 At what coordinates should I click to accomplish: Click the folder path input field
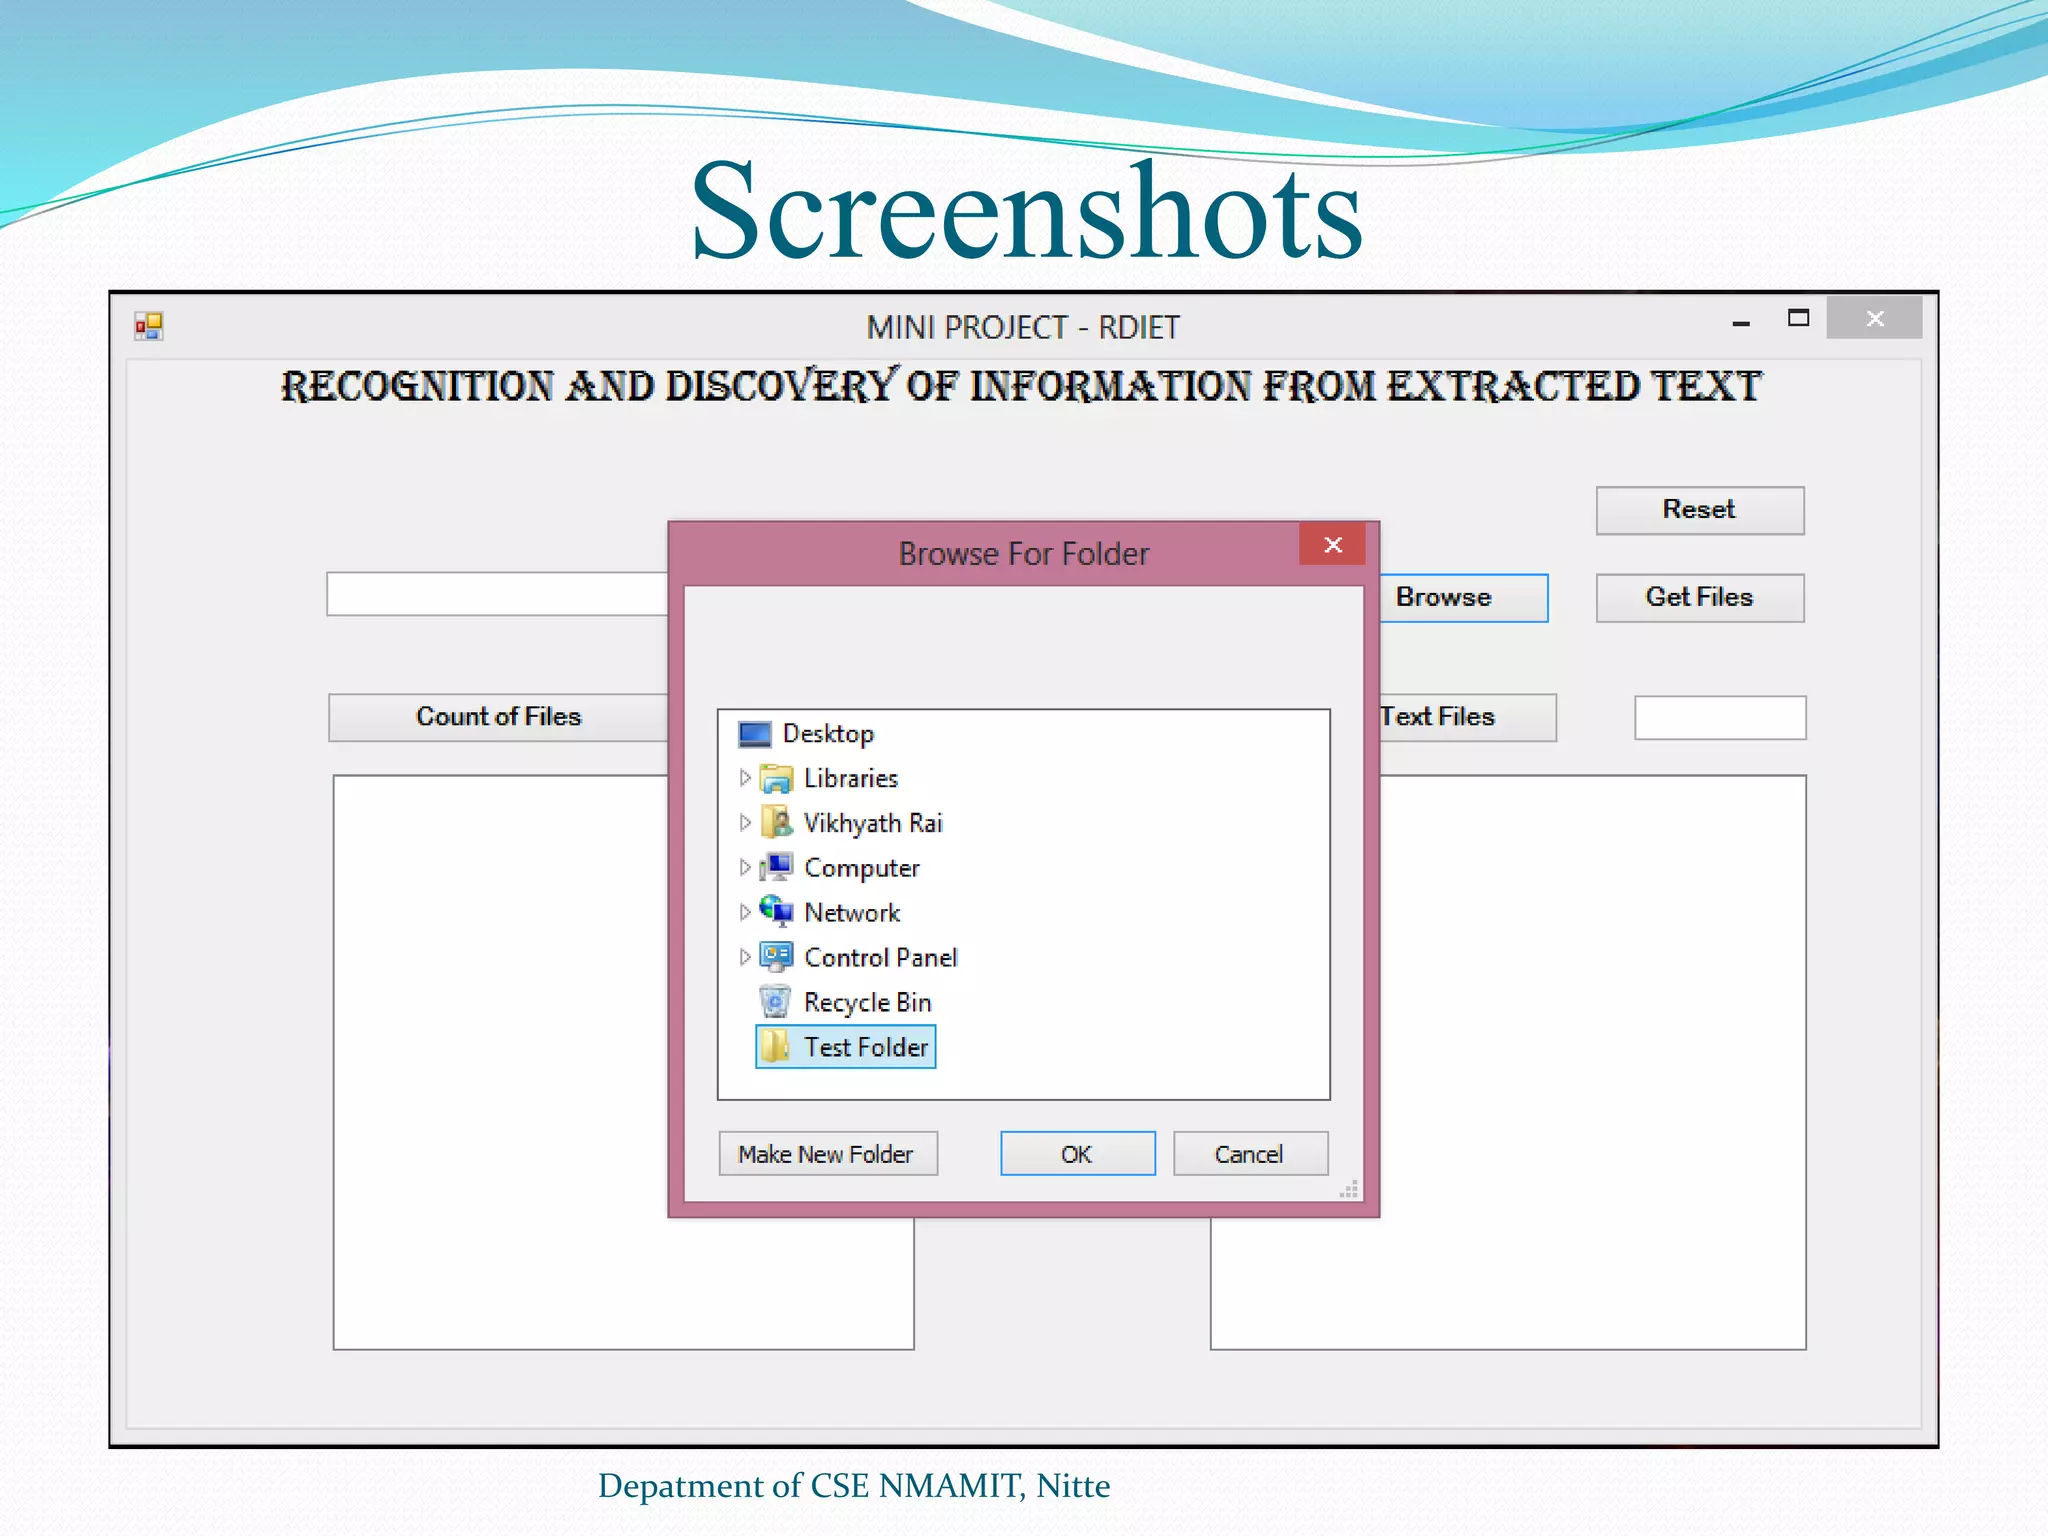coord(497,594)
